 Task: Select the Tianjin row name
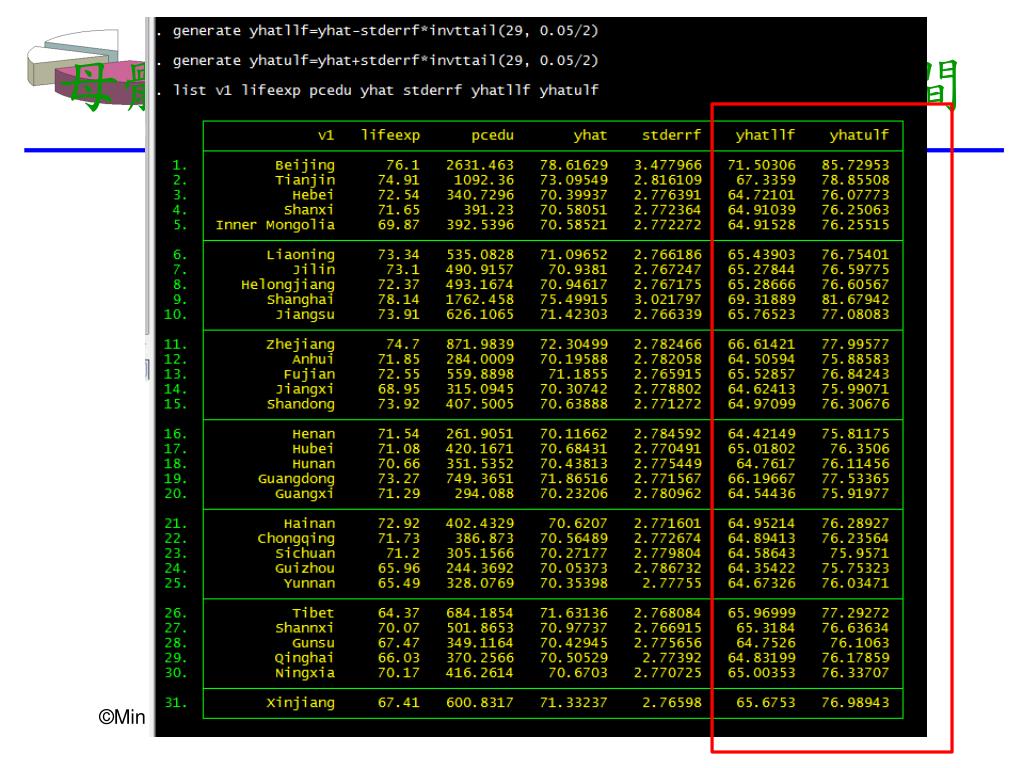(x=304, y=180)
